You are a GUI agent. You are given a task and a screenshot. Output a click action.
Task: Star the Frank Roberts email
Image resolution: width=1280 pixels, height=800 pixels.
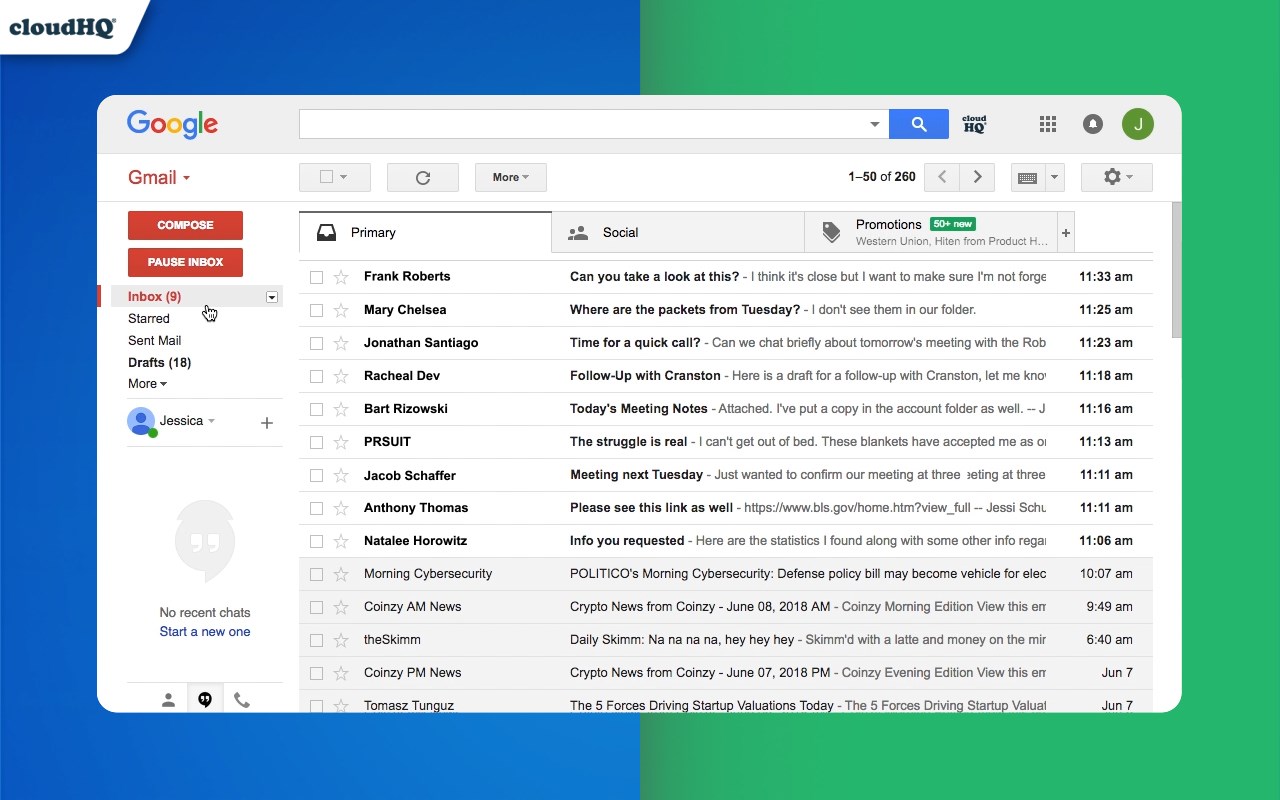(x=341, y=277)
